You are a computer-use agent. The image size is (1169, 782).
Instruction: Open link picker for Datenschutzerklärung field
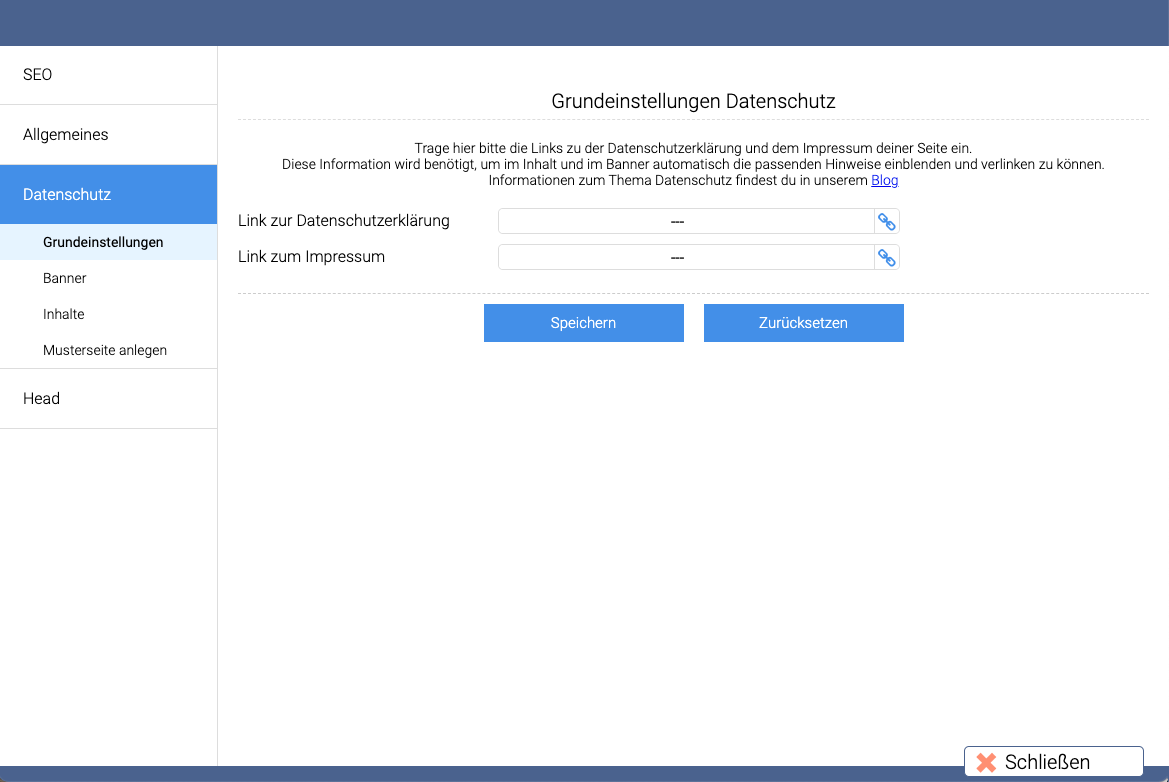886,221
